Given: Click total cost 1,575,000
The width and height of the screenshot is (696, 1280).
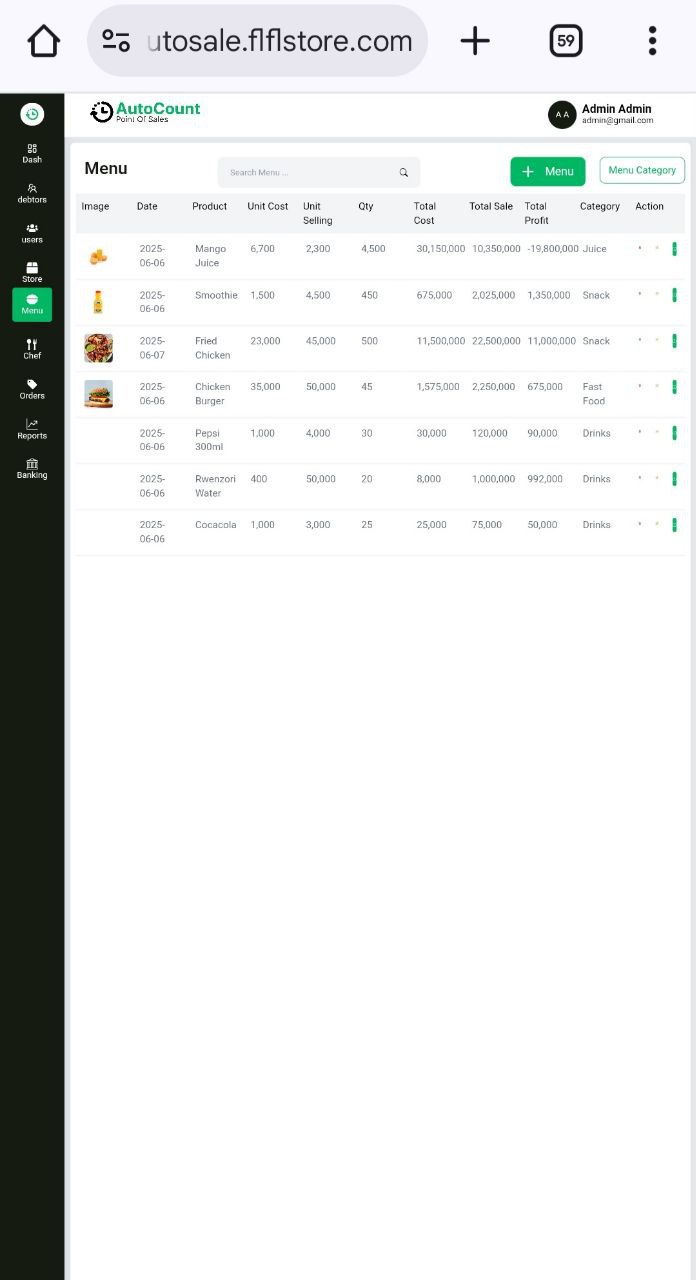Looking at the screenshot, I should click(438, 387).
